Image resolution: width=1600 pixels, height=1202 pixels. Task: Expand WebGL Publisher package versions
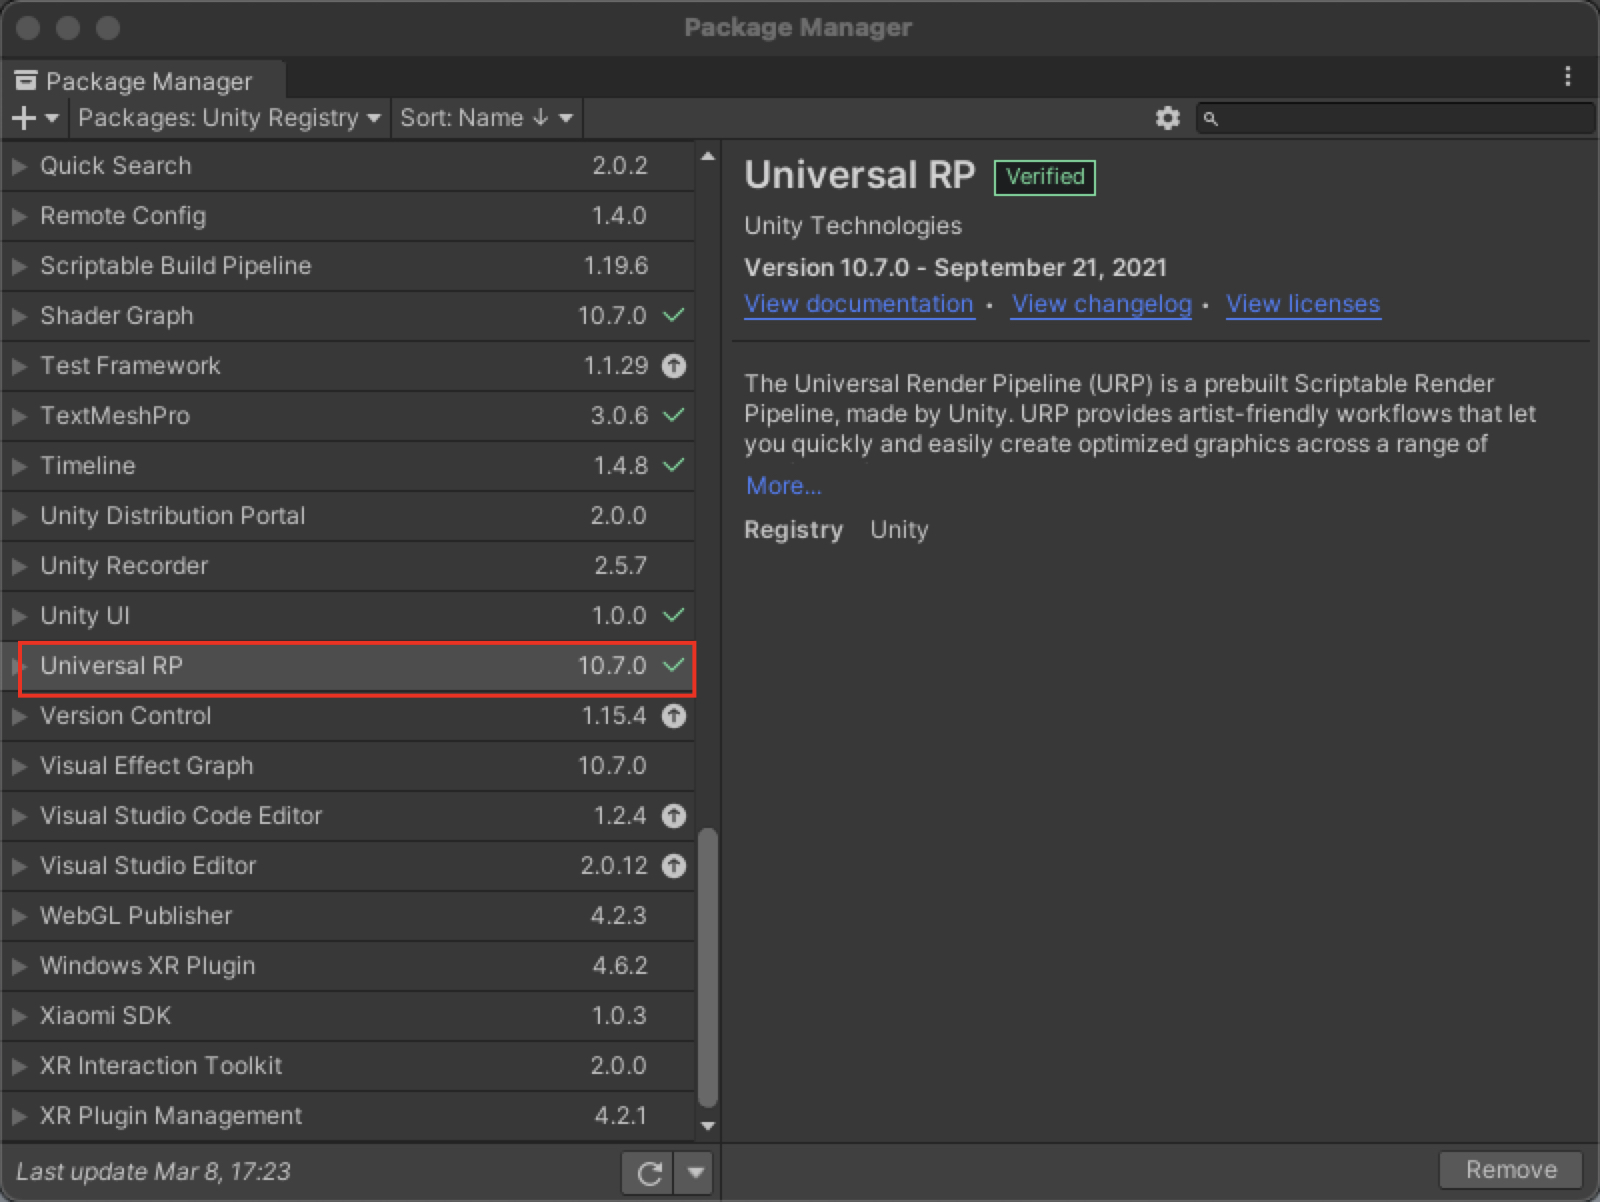[x=19, y=916]
